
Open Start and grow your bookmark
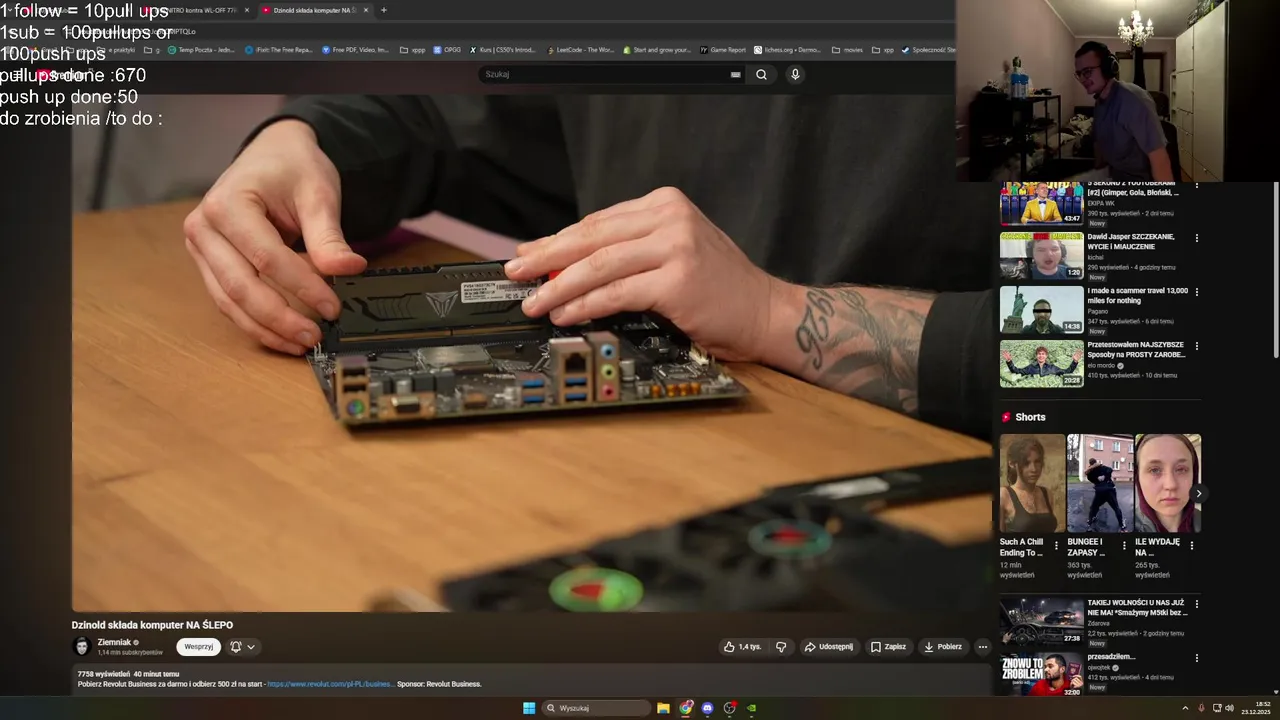657,49
